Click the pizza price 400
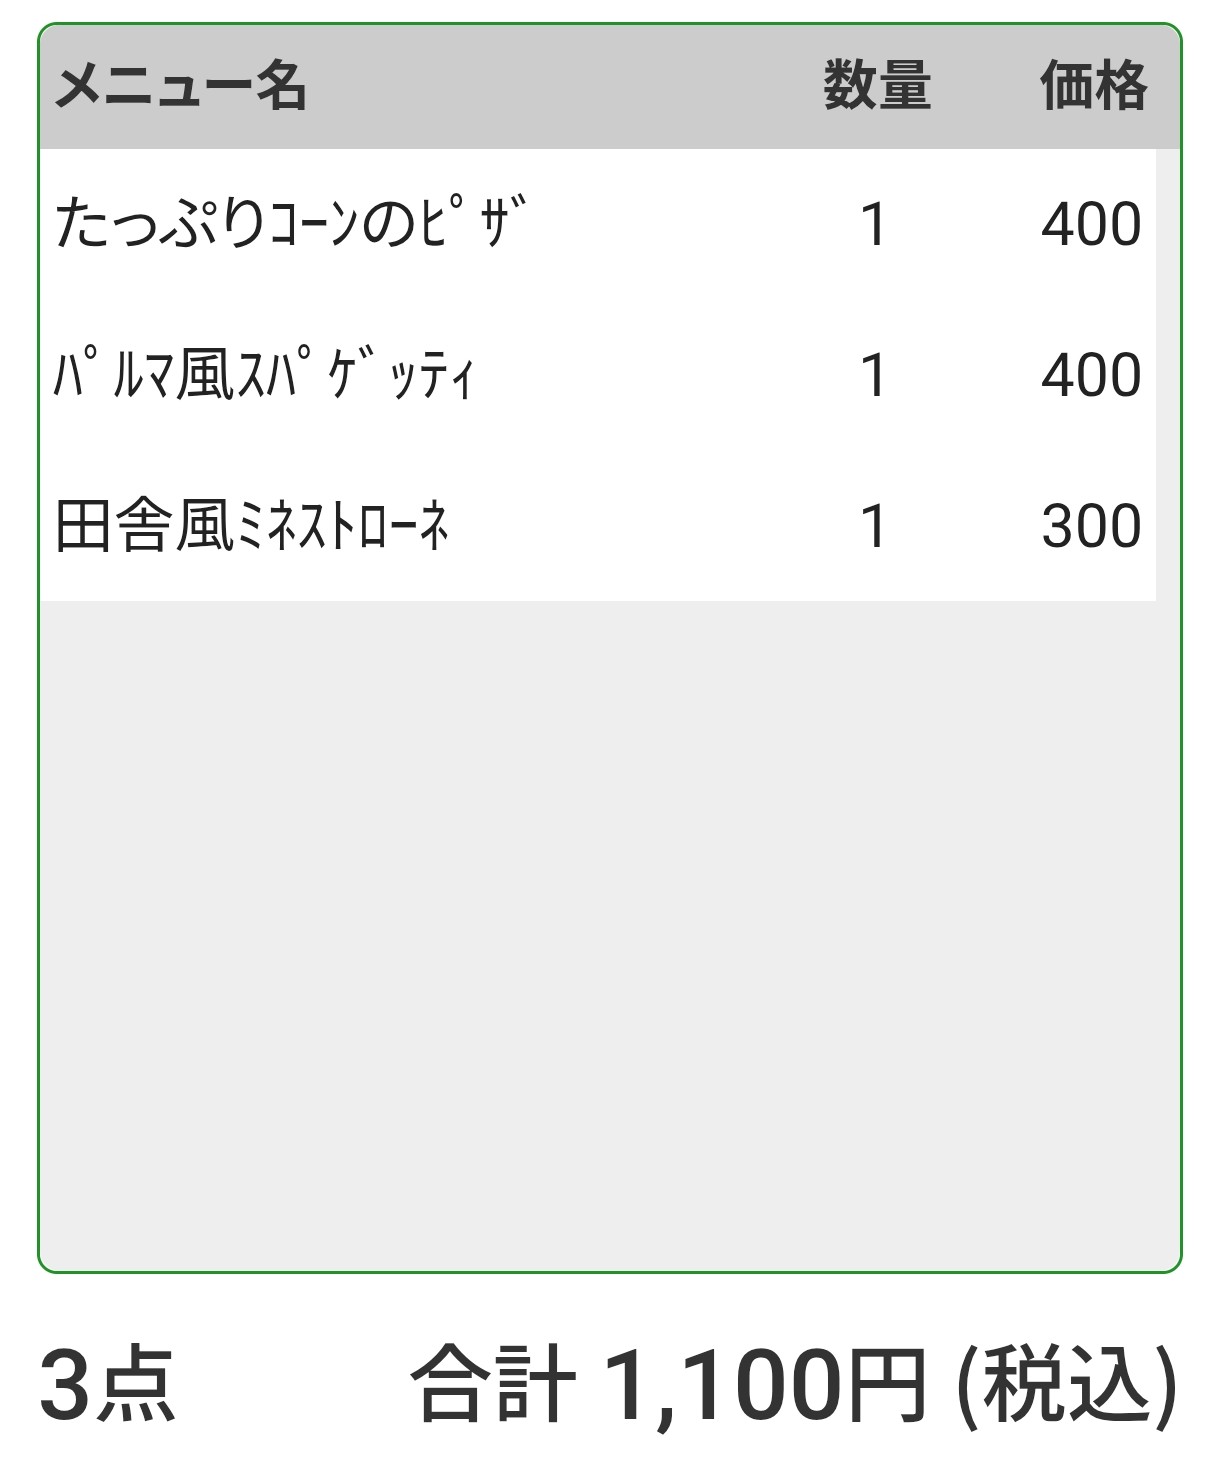Screen dimensions: 1220x1458 [1091, 224]
